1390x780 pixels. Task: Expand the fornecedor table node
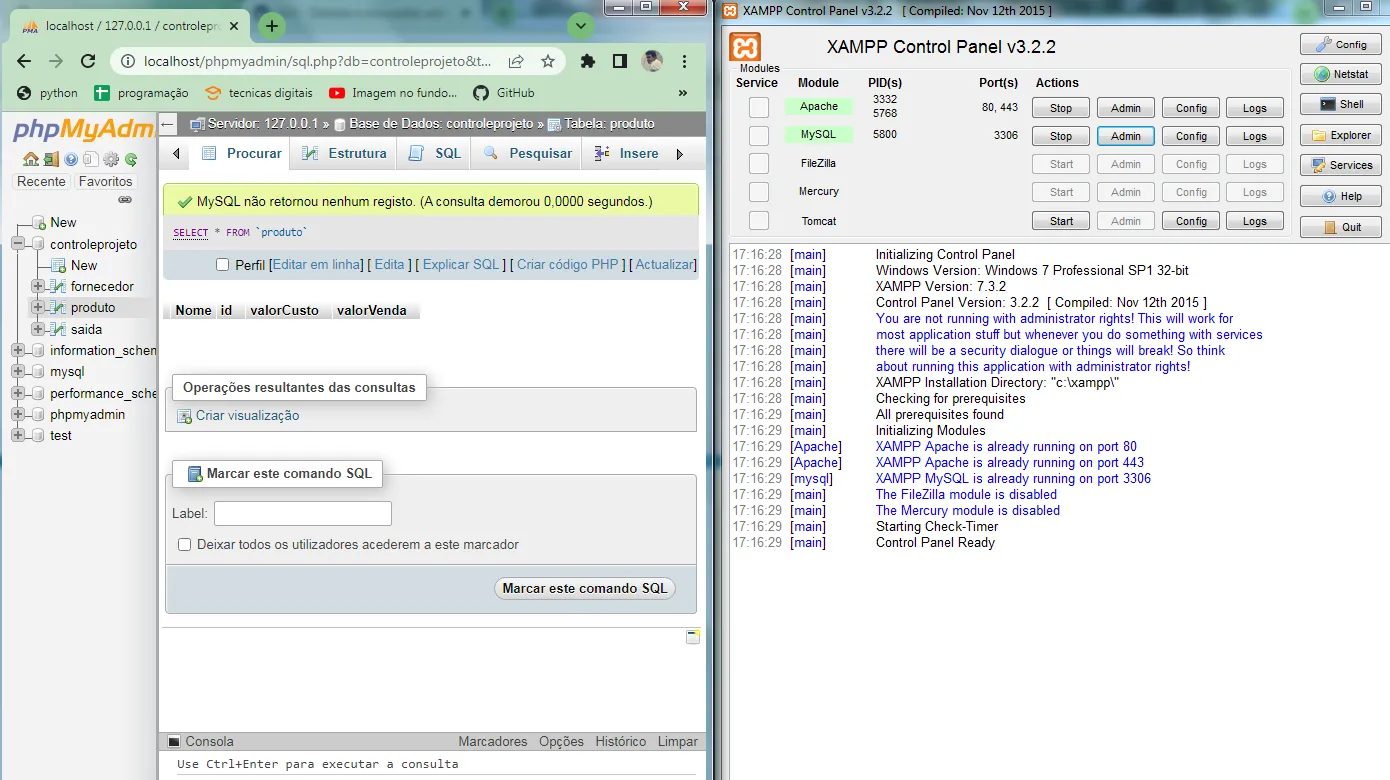pyautogui.click(x=38, y=287)
